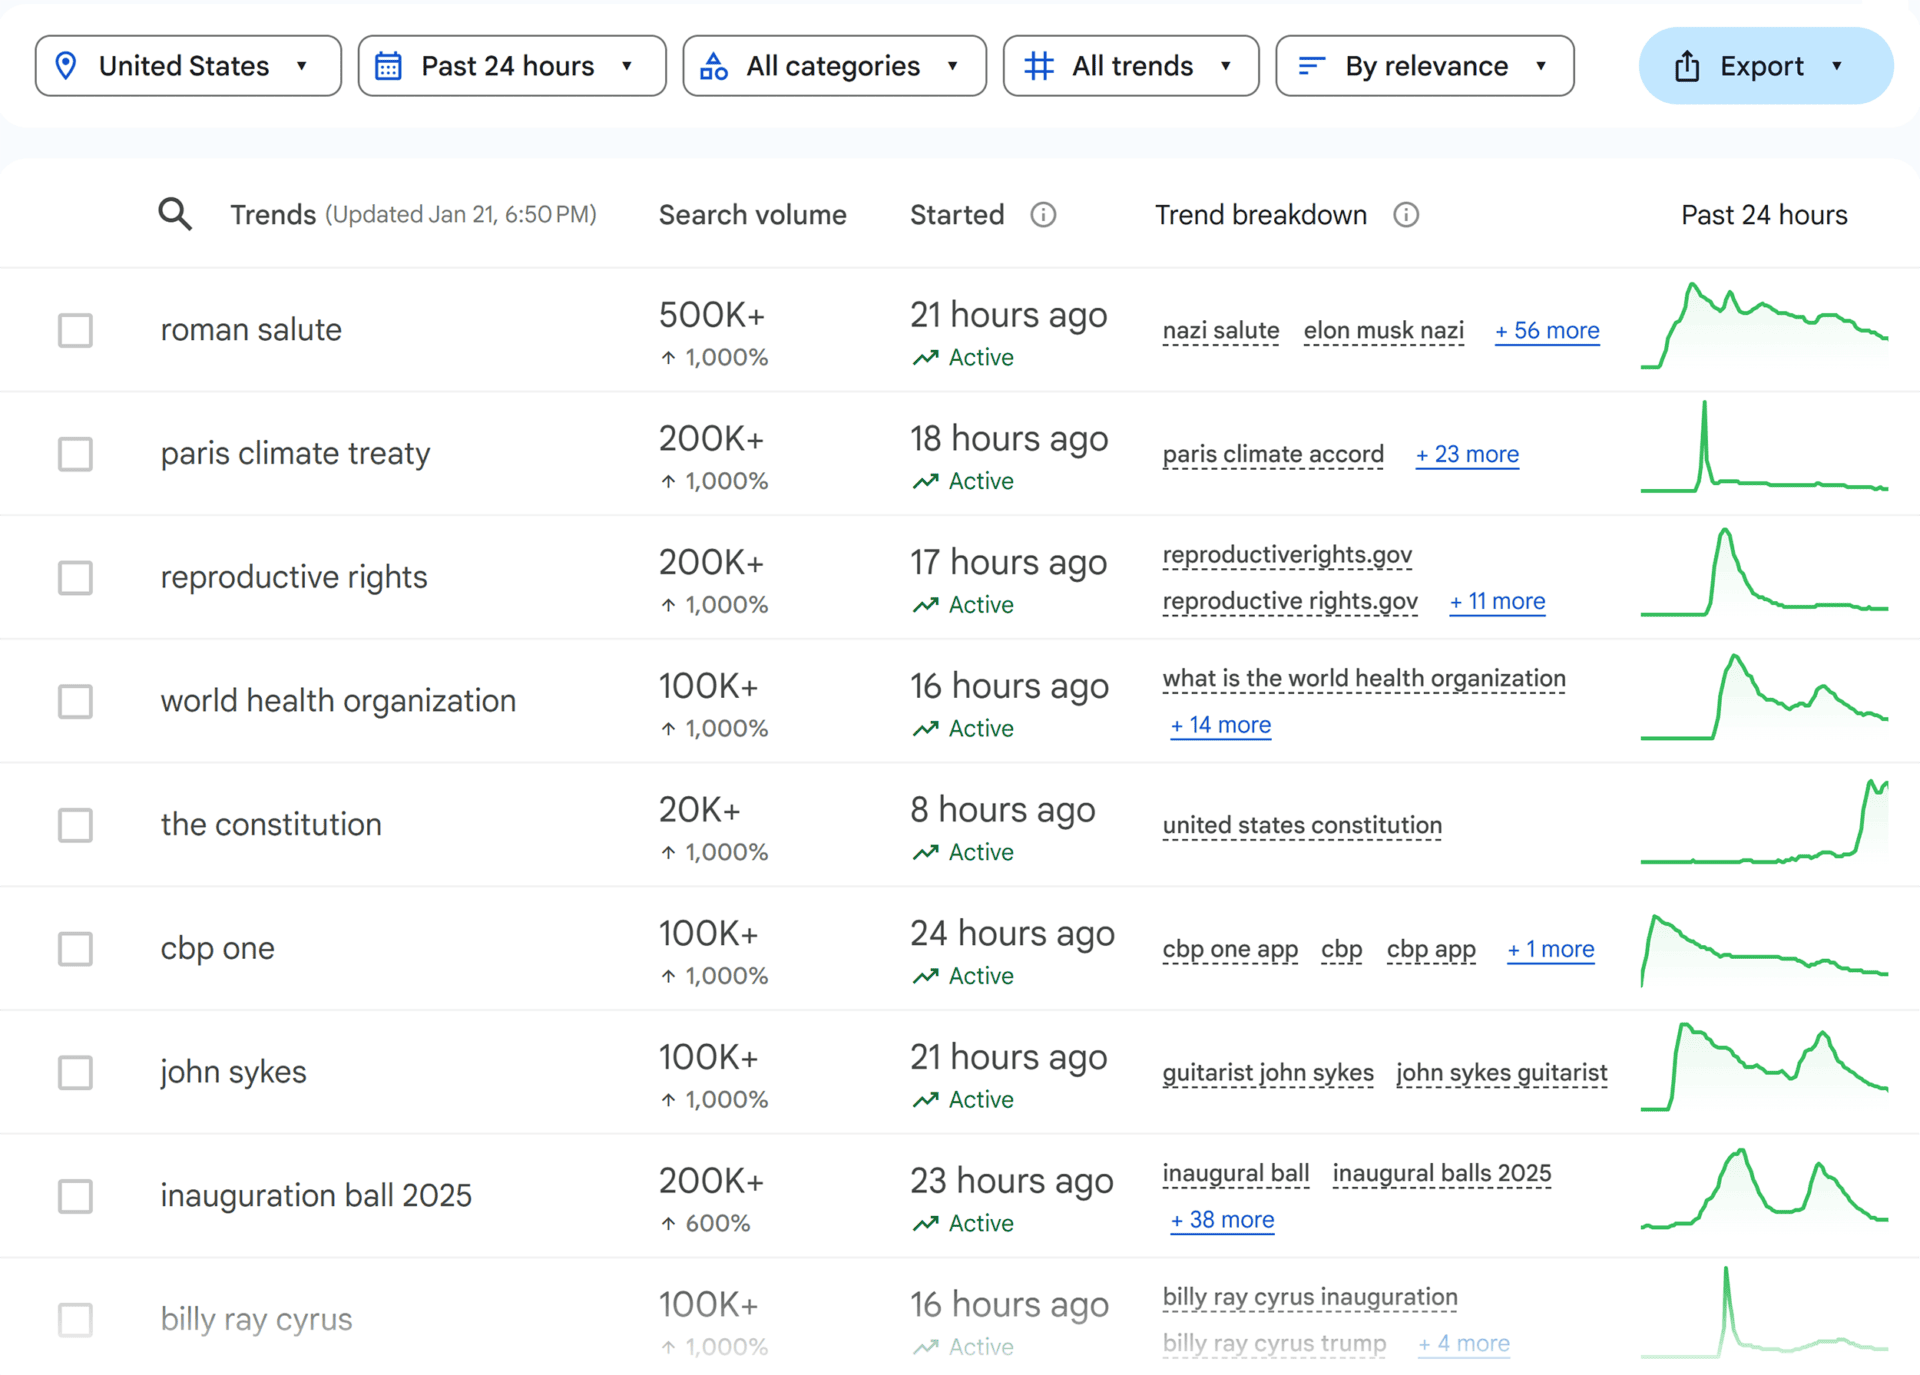
Task: Open the john sykes trend sparkline chart
Action: coord(1764,1066)
